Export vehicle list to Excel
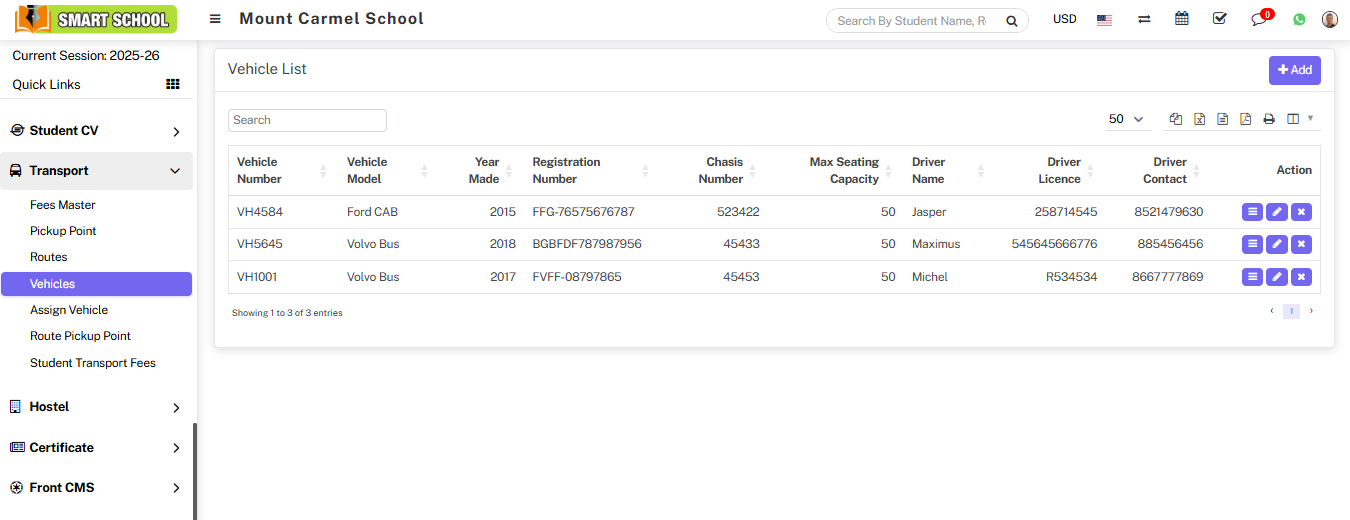Screen dimensions: 1350x520 (x=1199, y=119)
